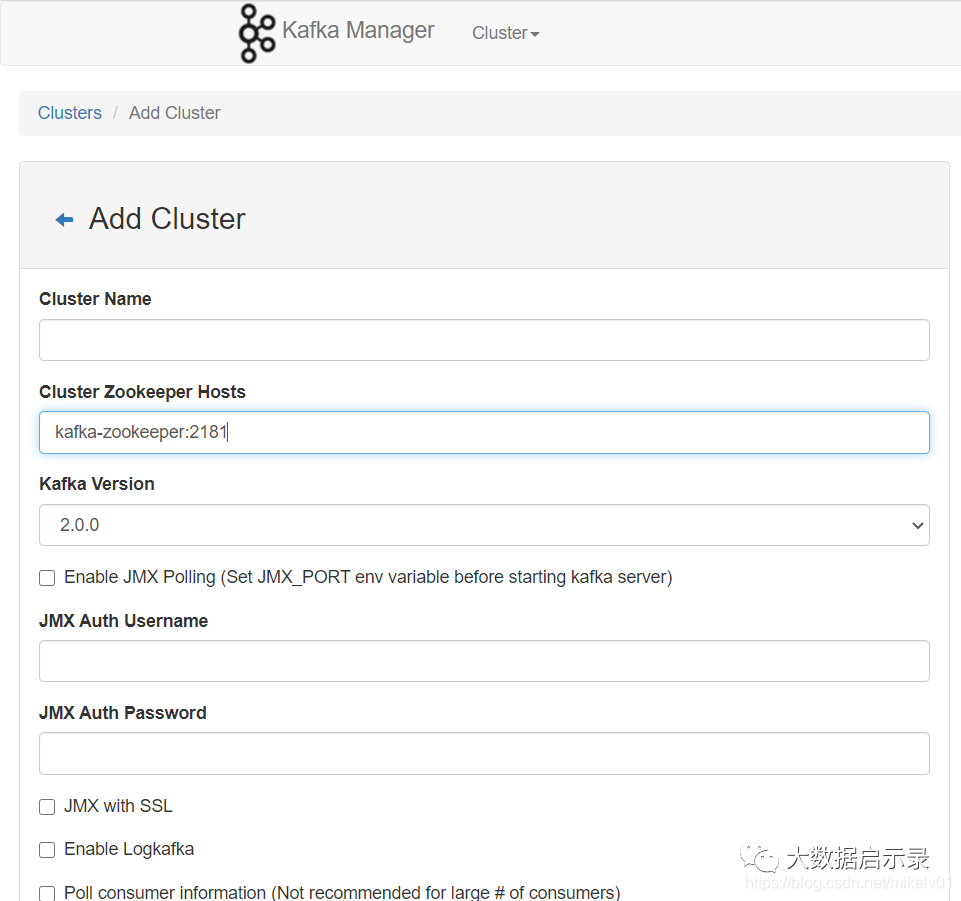
Task: Expand the Kafka Version dropdown
Action: 484,525
